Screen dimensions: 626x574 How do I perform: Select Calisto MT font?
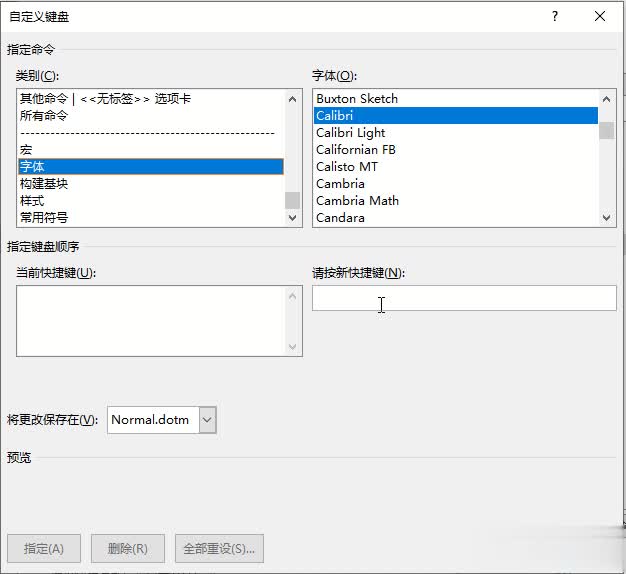(x=456, y=166)
